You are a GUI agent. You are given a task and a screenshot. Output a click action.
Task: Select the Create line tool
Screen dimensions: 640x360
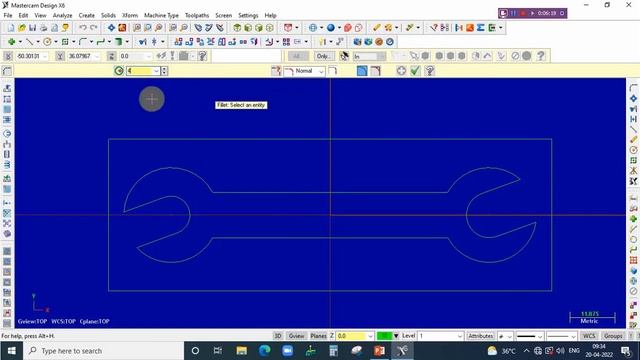click(x=29, y=42)
